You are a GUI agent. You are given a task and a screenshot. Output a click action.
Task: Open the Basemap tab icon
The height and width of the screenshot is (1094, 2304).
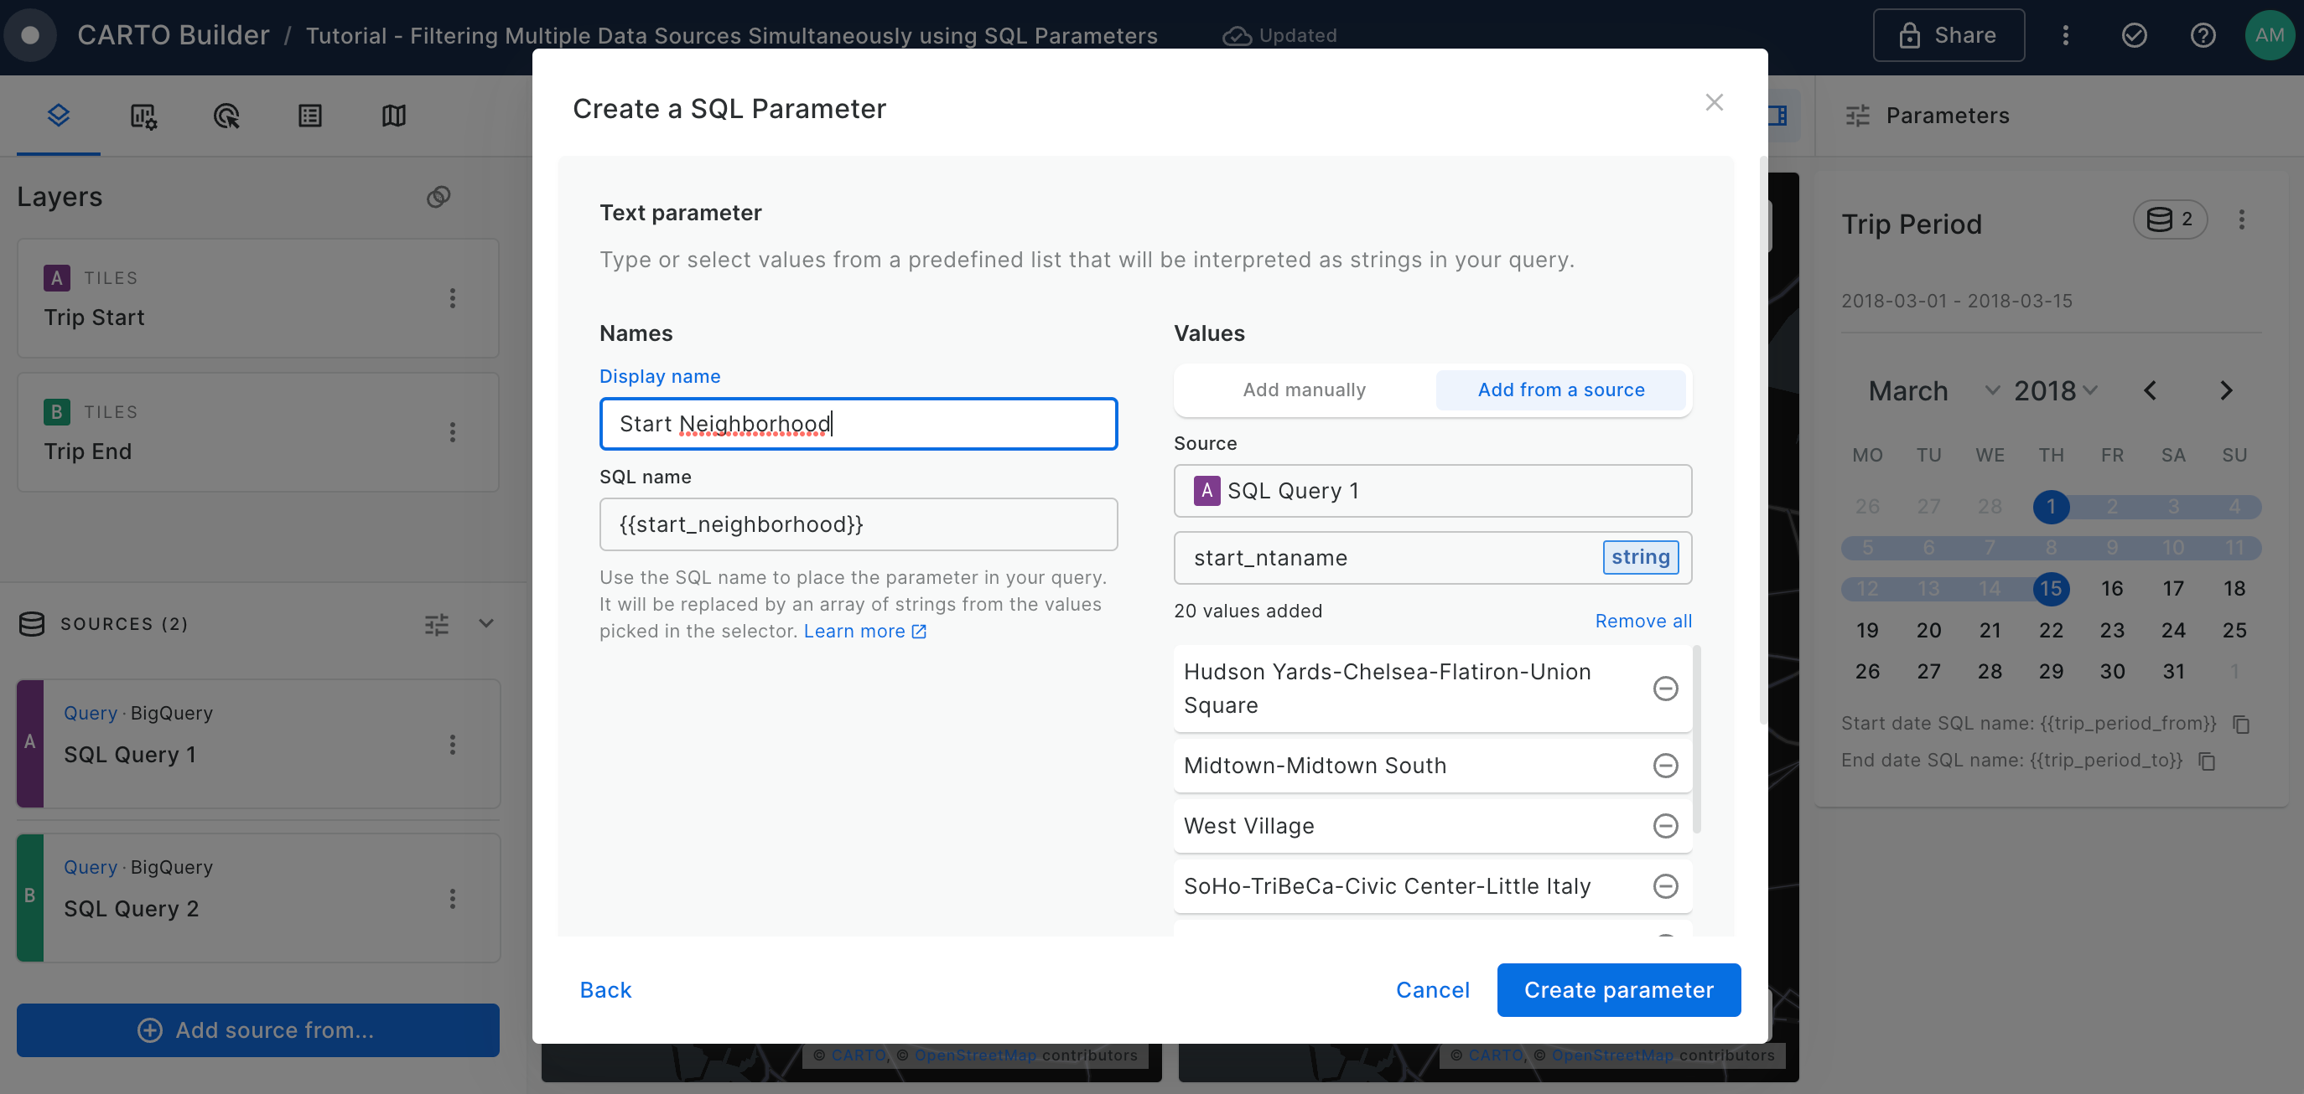pyautogui.click(x=394, y=116)
